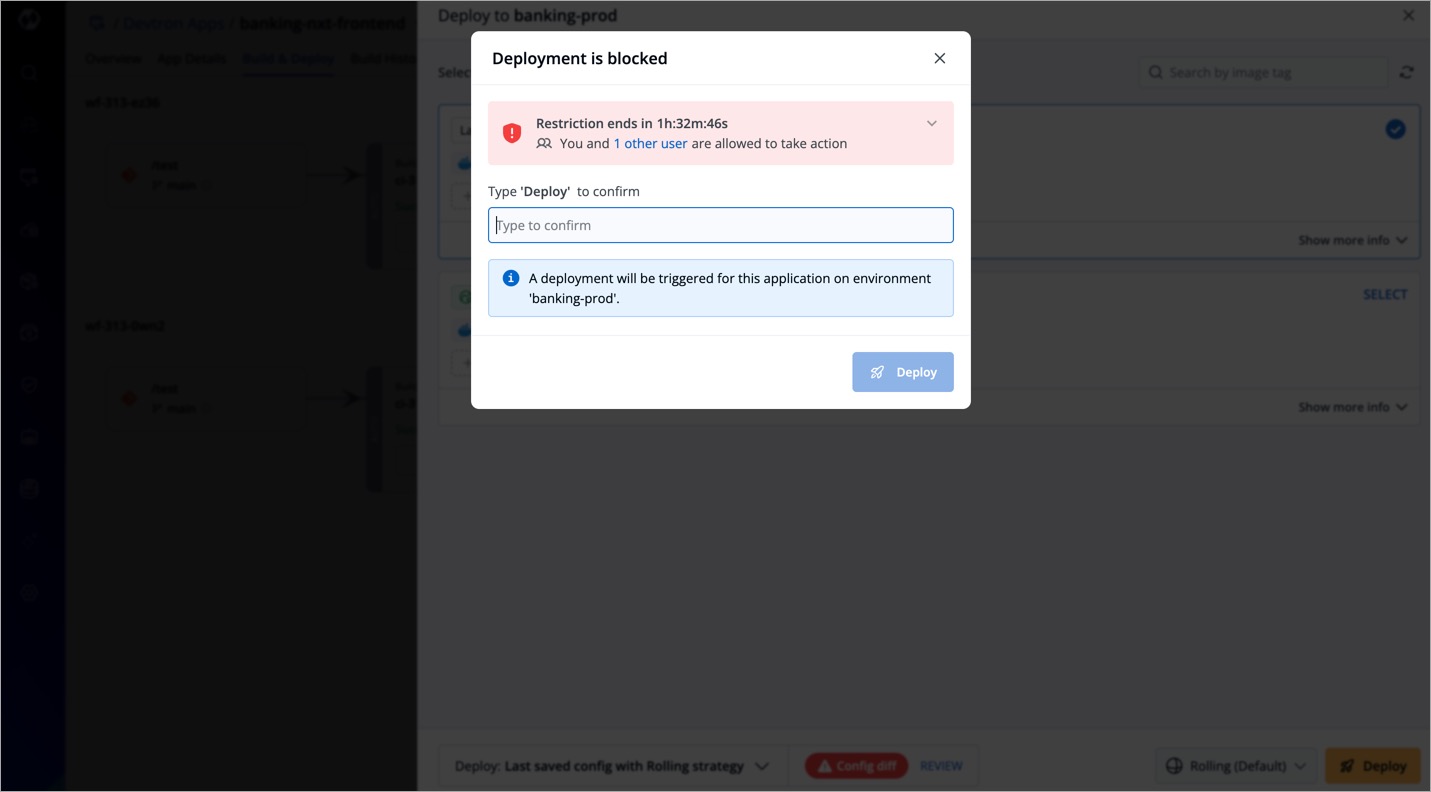The width and height of the screenshot is (1431, 792).
Task: Click SELECT on the second image
Action: coord(1385,294)
